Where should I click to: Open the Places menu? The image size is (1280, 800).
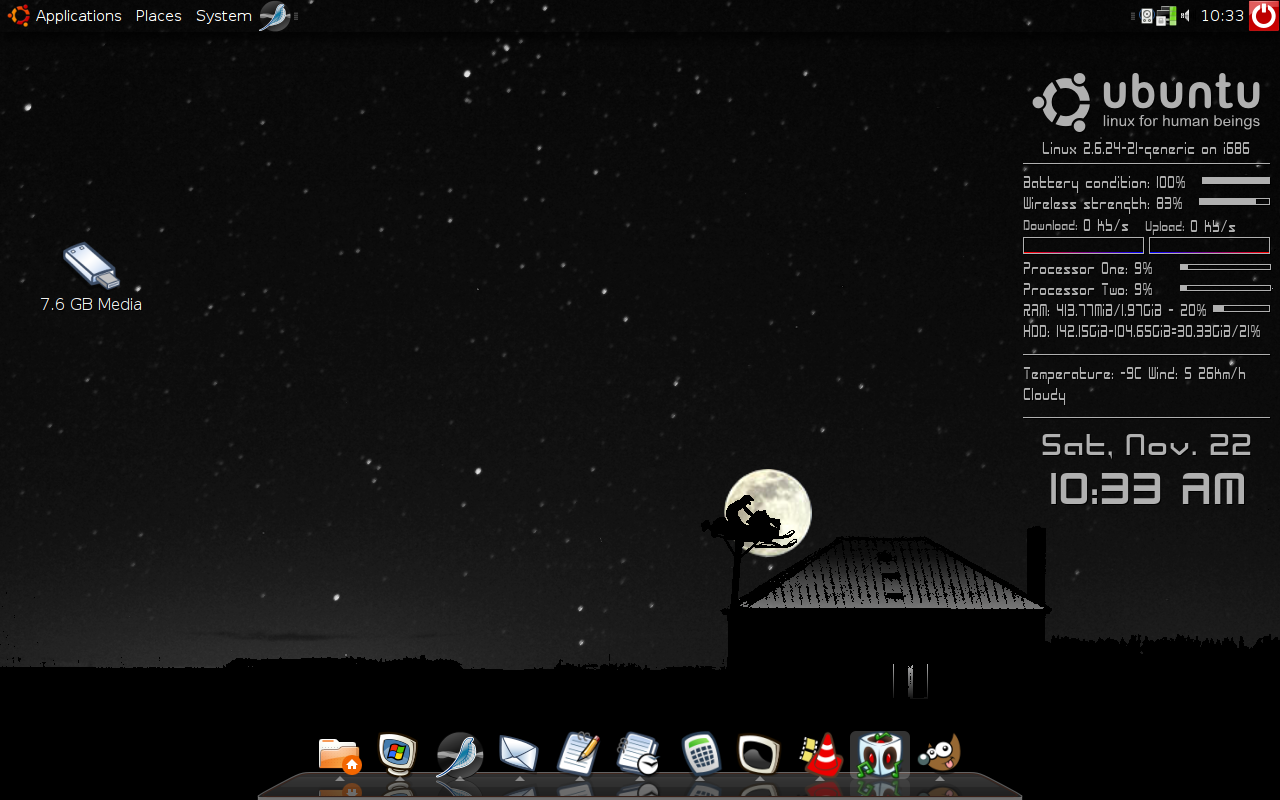pyautogui.click(x=158, y=16)
